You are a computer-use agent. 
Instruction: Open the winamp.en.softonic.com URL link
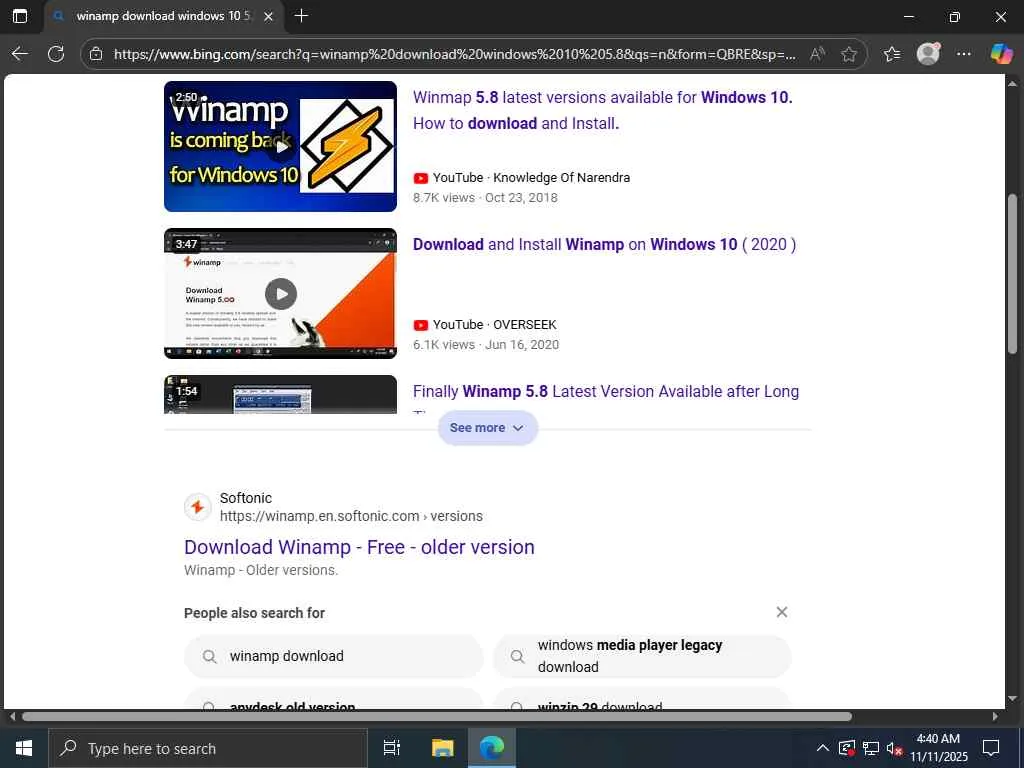[351, 516]
